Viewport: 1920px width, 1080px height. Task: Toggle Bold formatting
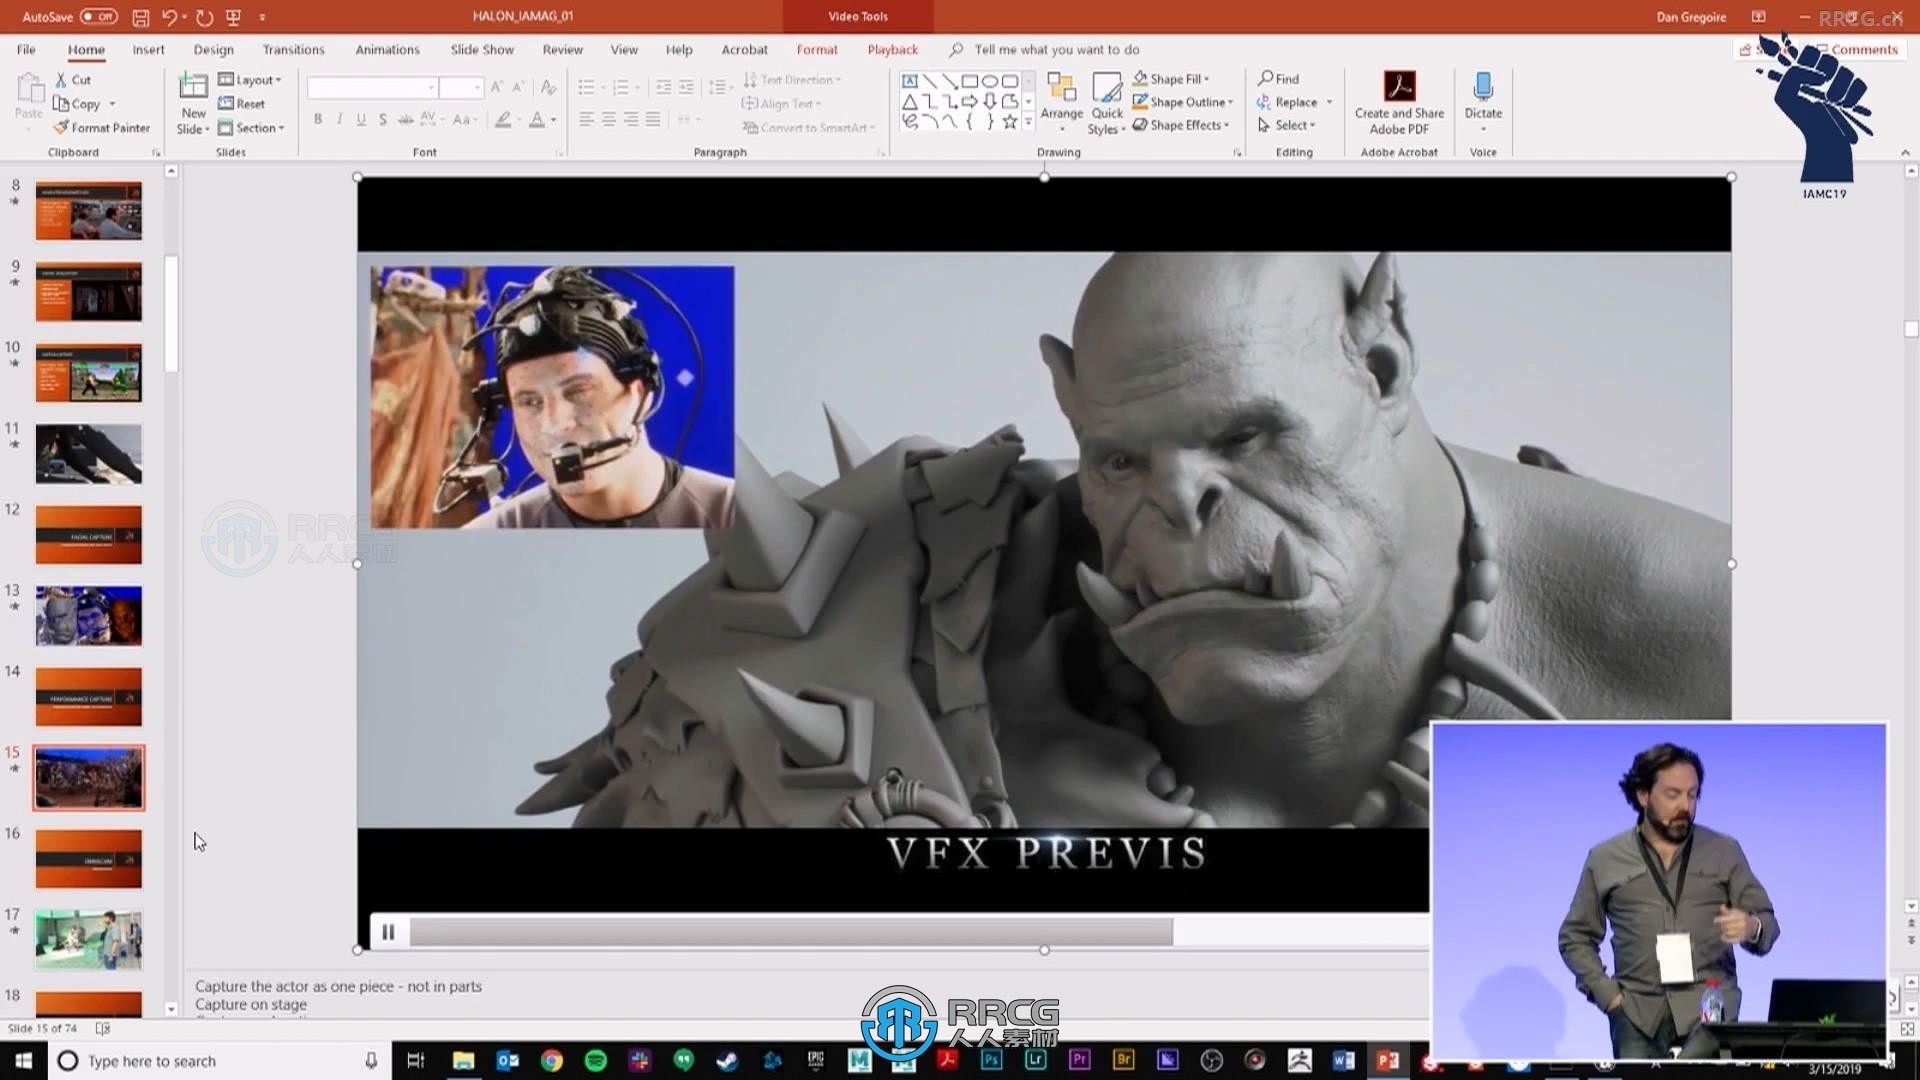click(x=318, y=119)
